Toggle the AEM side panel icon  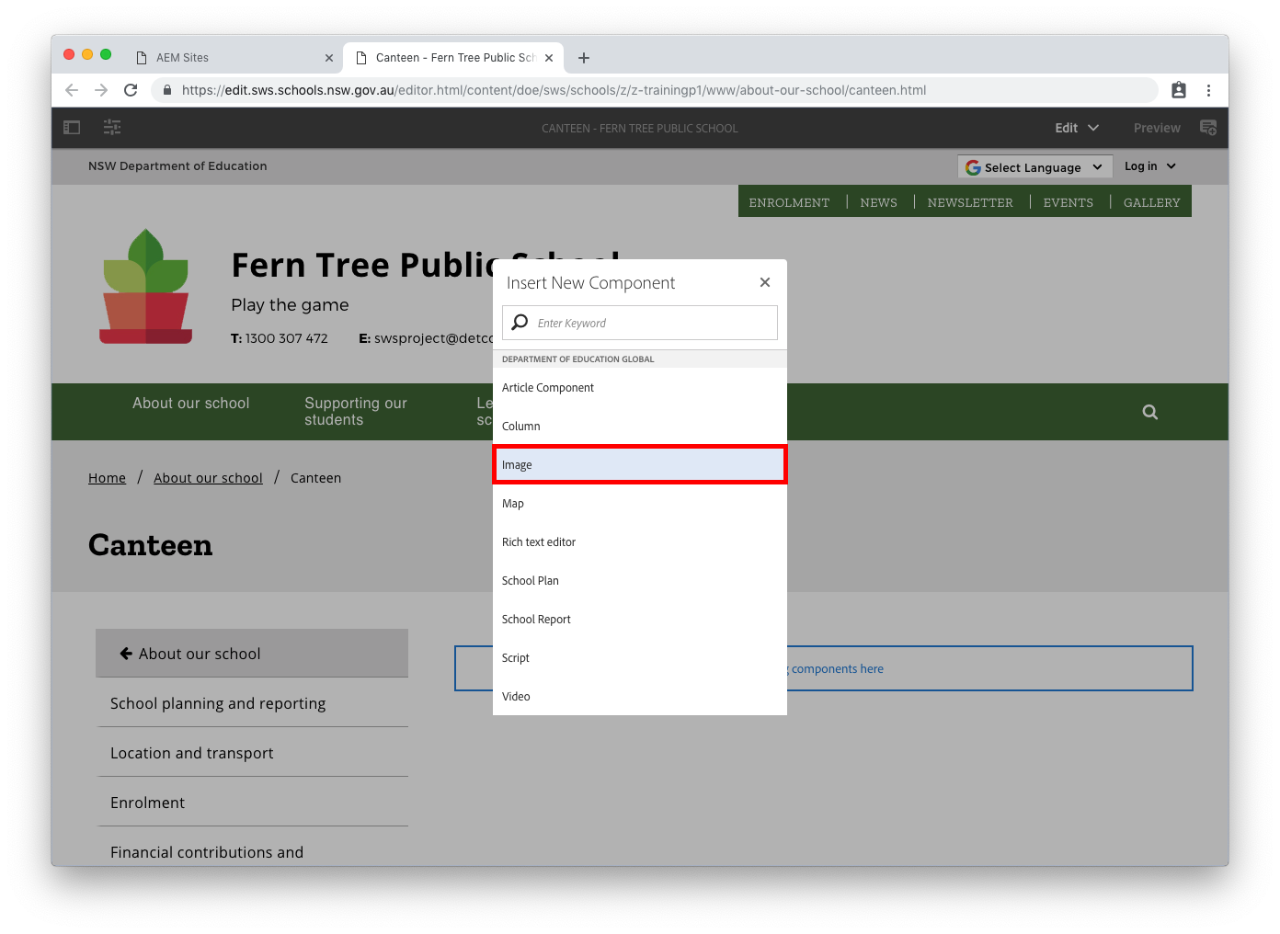(x=72, y=127)
